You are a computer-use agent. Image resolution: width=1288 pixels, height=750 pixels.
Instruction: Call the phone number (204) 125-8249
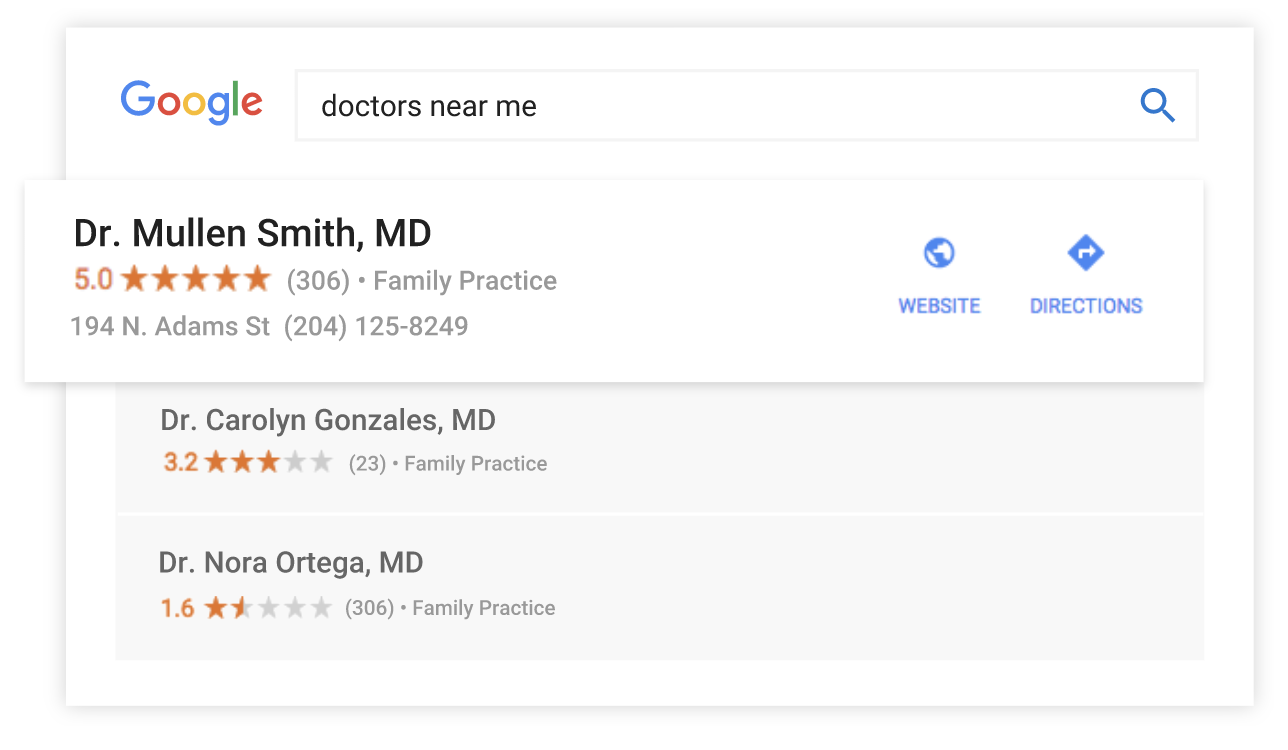tap(376, 327)
